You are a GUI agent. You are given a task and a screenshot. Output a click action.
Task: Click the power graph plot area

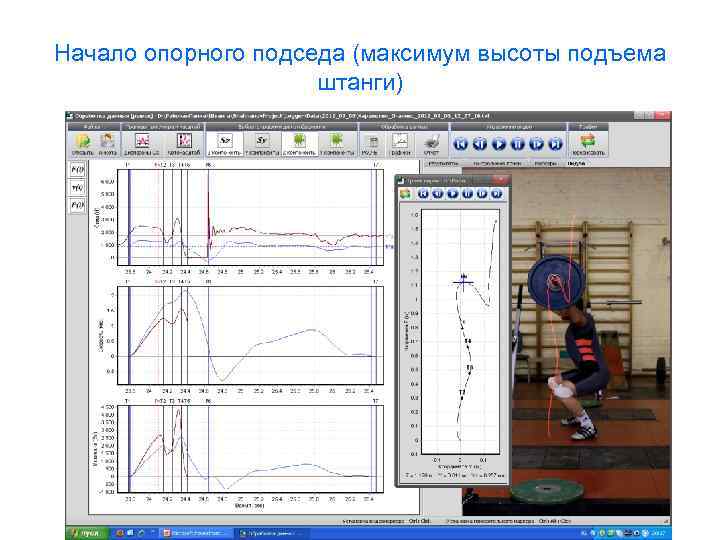pos(250,449)
